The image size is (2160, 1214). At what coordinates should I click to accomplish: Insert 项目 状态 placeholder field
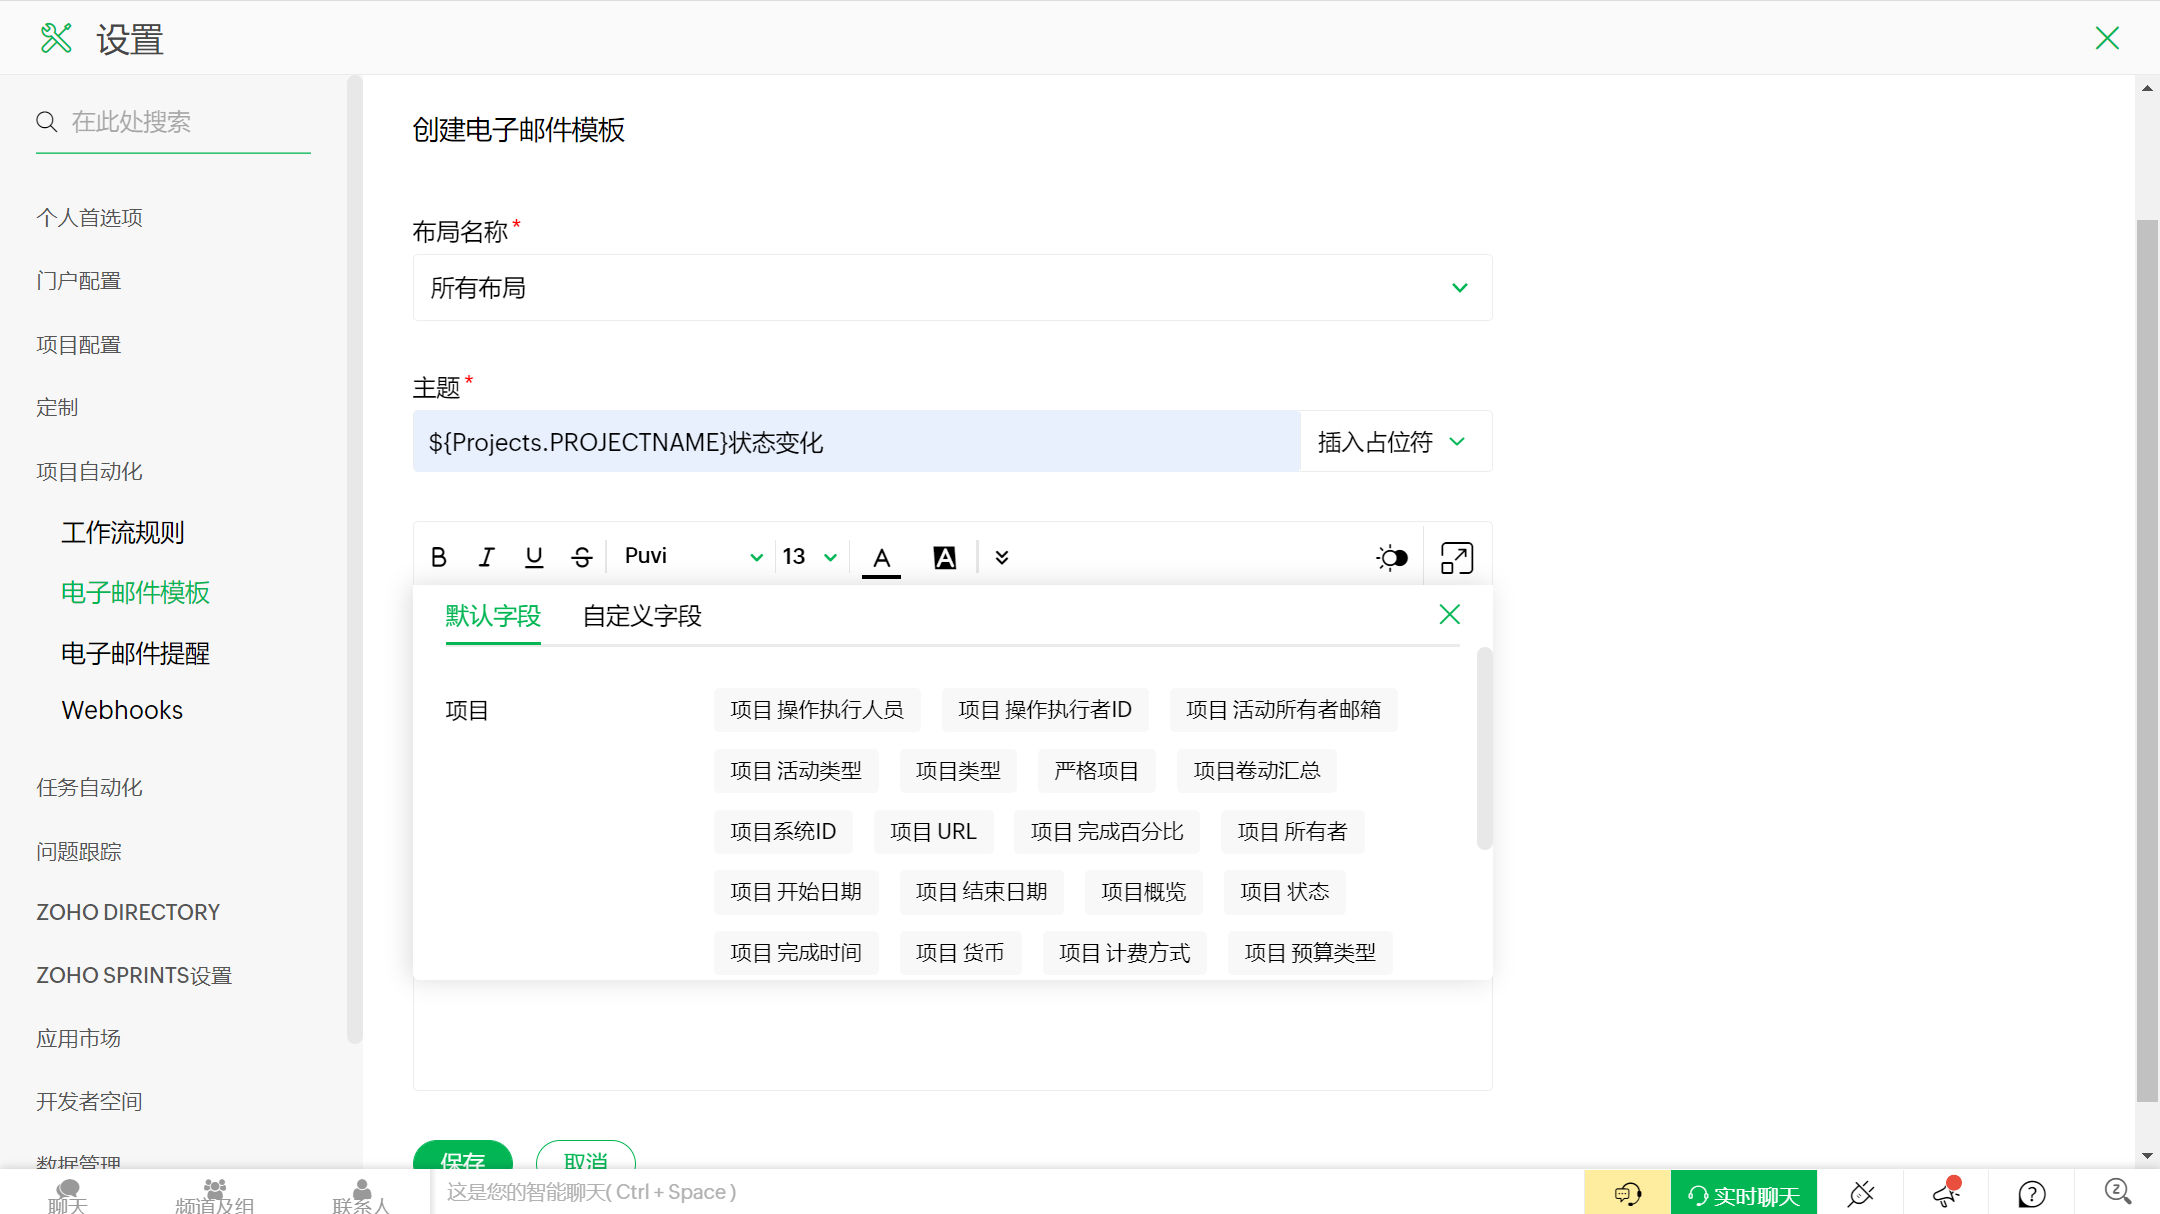1284,892
